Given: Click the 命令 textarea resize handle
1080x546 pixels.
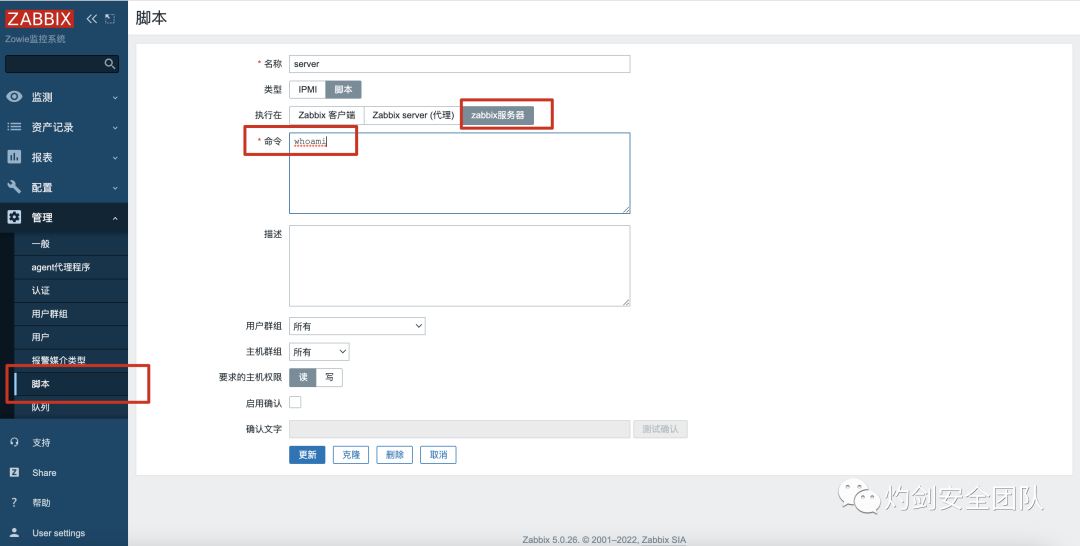Looking at the screenshot, I should [626, 209].
